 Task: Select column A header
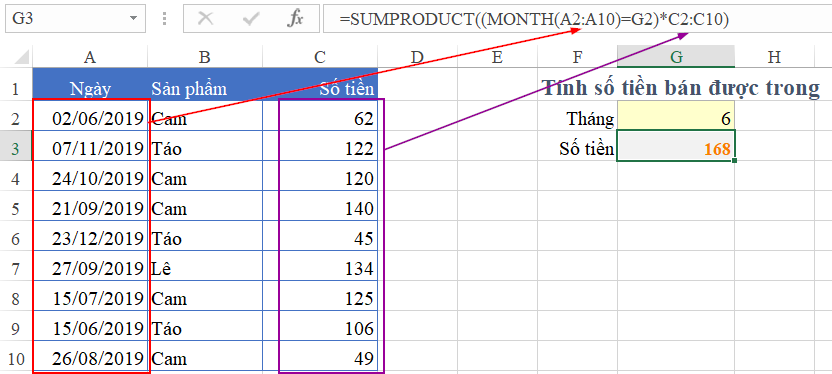(x=90, y=57)
